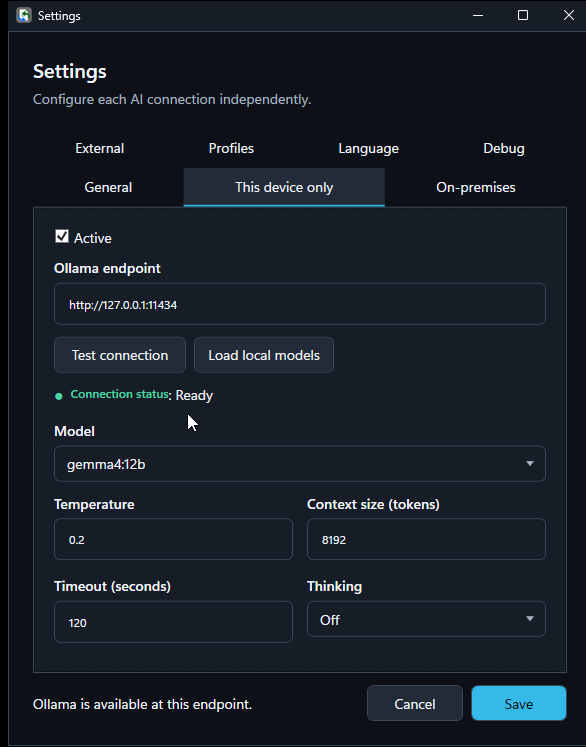Open the Model dropdown showing gemma4:12b

click(x=300, y=464)
